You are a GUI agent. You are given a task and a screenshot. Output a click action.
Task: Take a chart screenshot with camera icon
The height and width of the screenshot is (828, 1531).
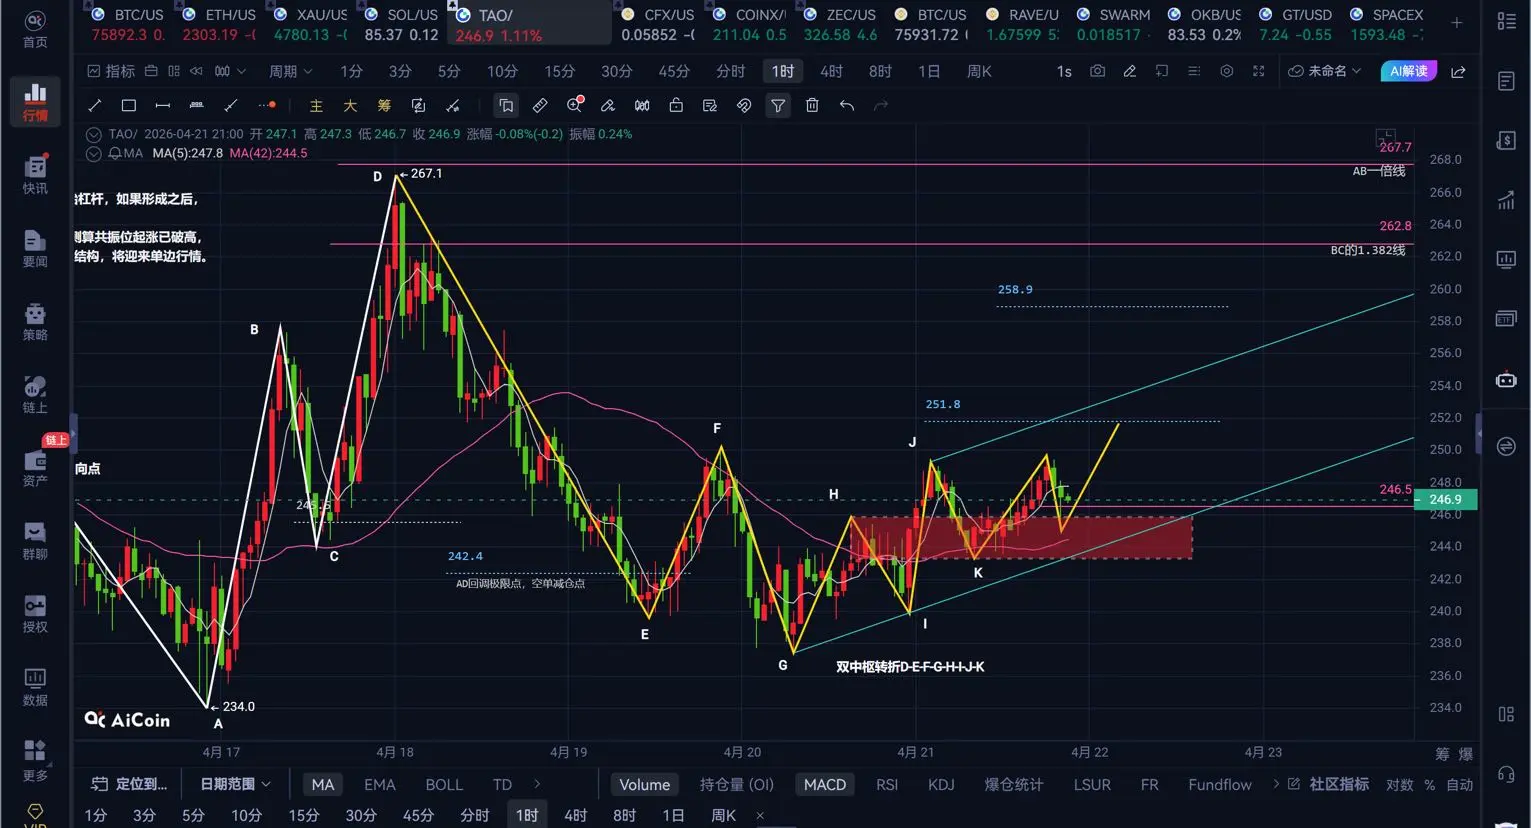1098,71
